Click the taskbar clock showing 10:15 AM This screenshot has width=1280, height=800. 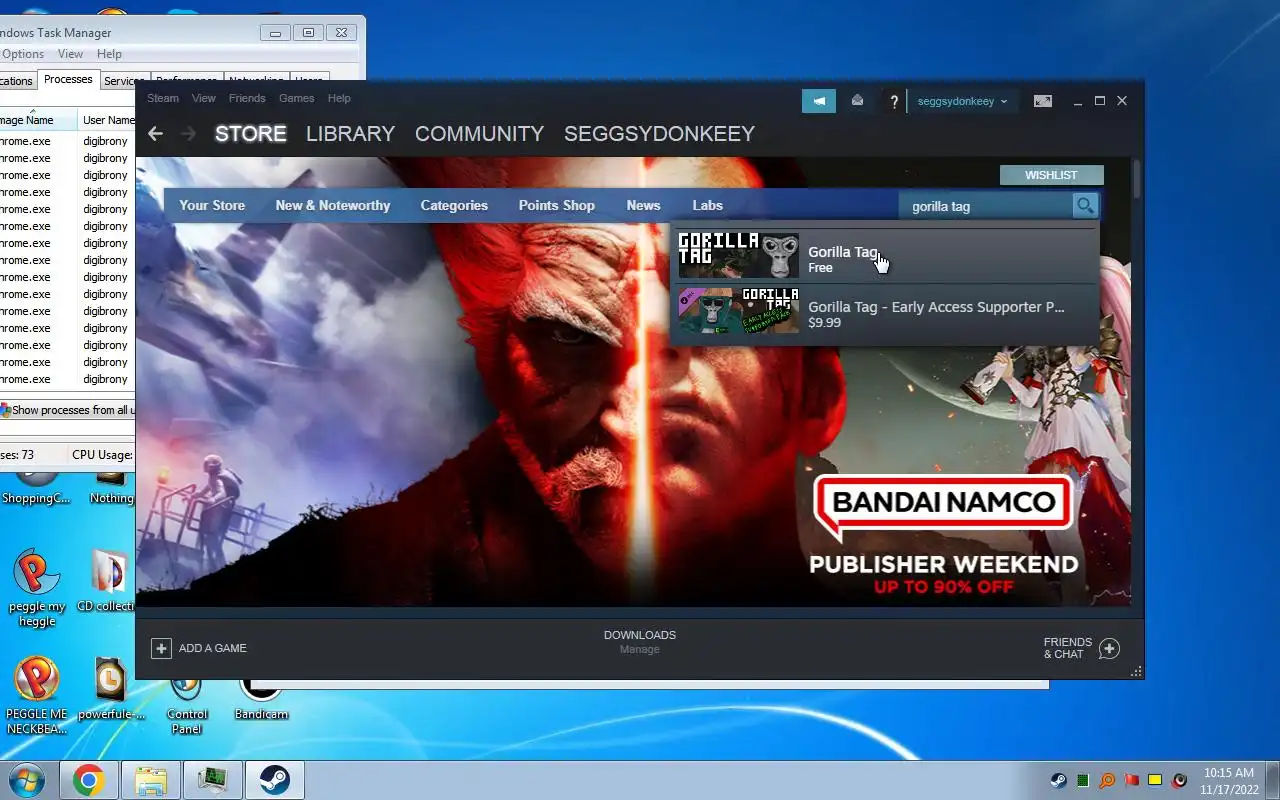[x=1228, y=781]
